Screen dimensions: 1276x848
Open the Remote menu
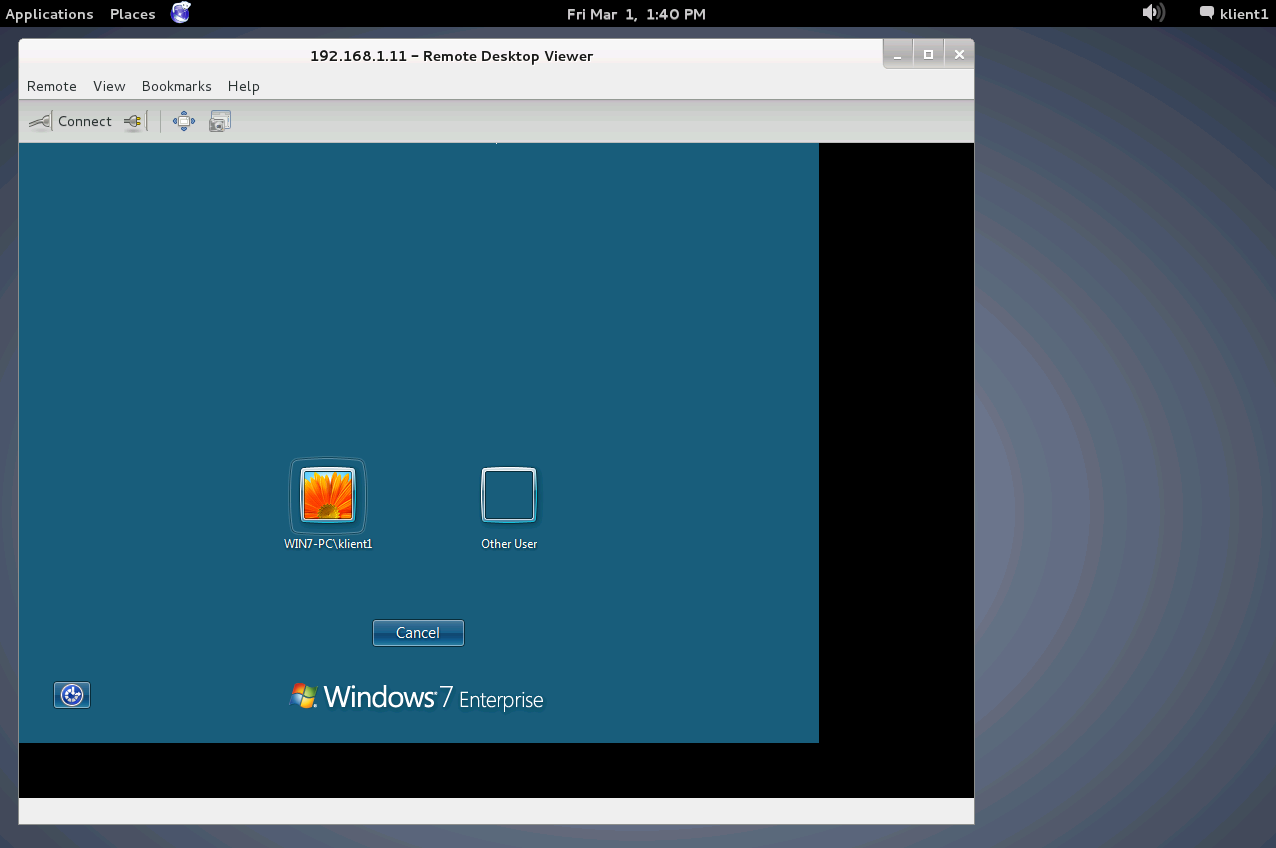click(51, 86)
